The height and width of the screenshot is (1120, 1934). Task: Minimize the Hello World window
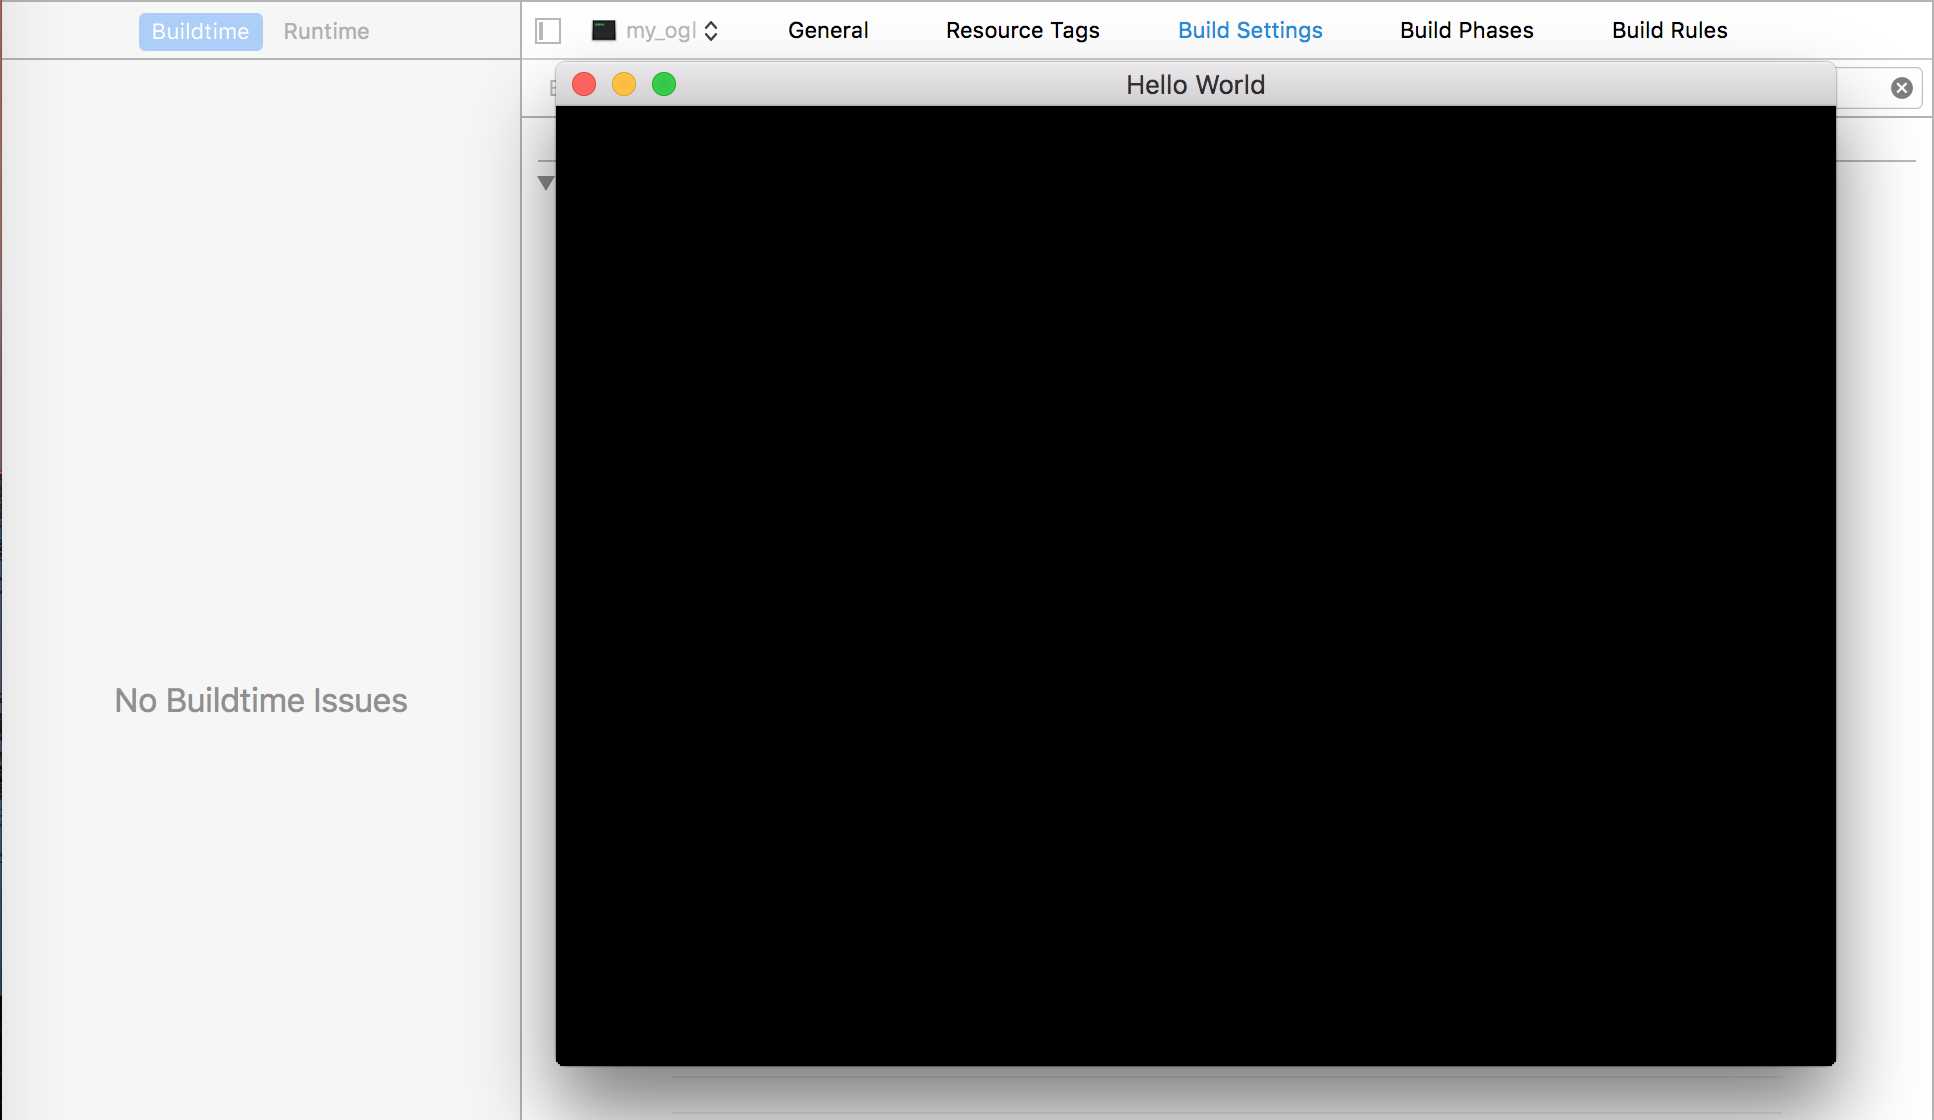pos(624,84)
